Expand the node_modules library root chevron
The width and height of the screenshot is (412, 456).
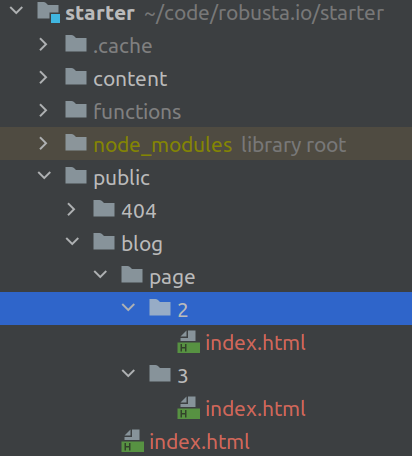point(43,143)
